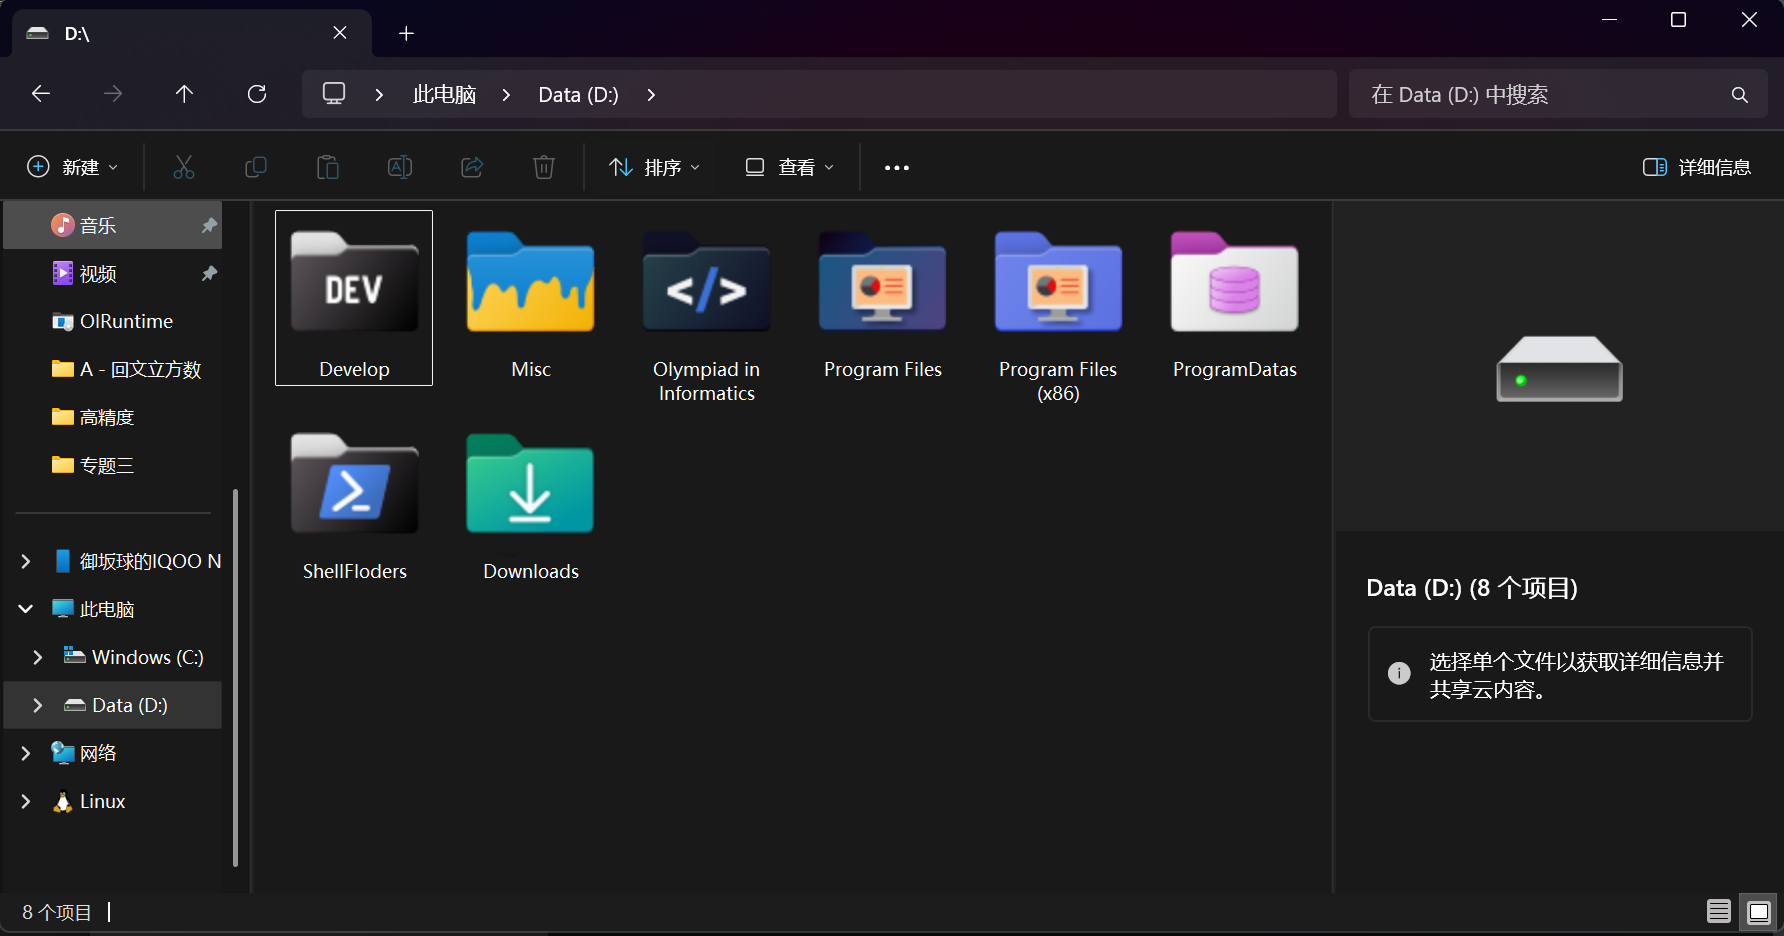
Task: Open A - 回文立方数 folder in sidebar
Action: (x=113, y=369)
